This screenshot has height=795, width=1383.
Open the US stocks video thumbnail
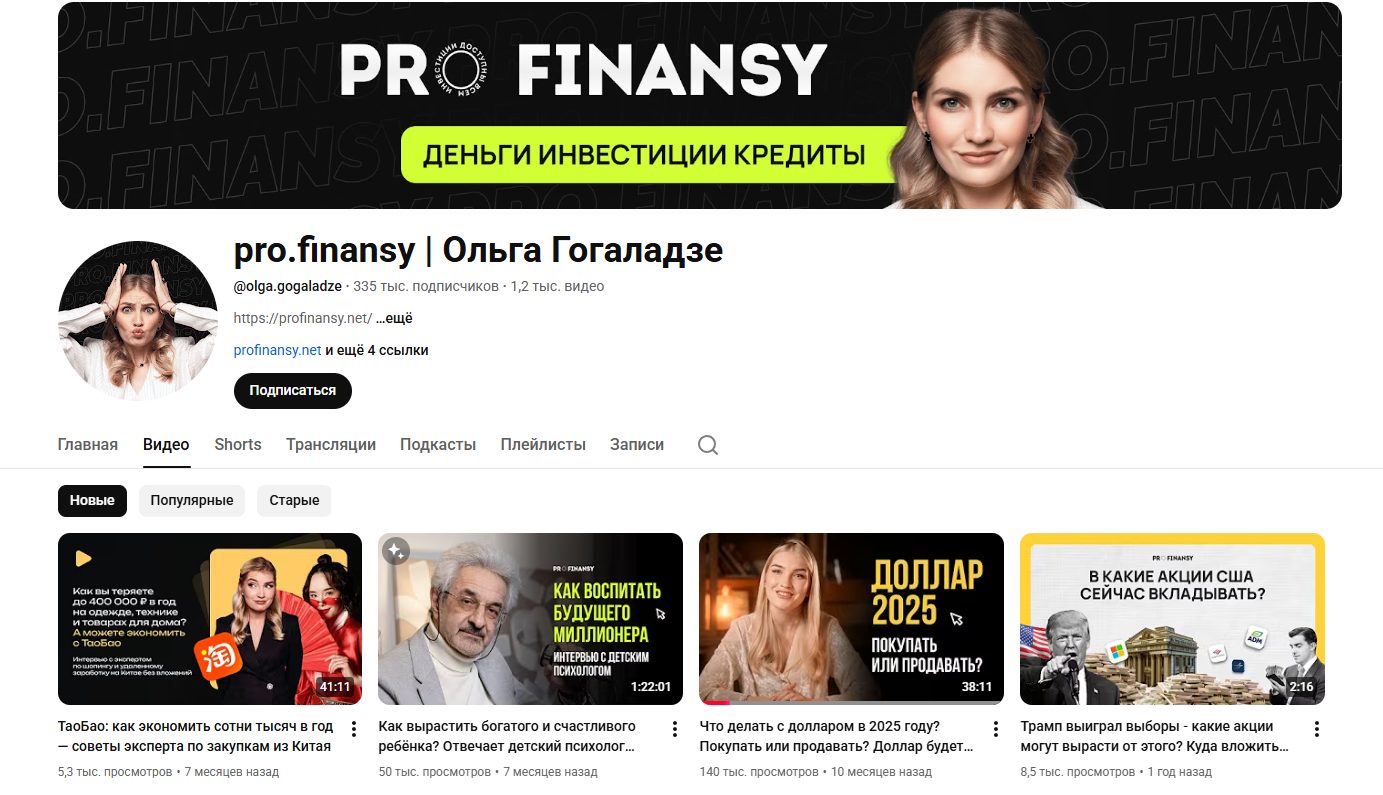click(x=1172, y=619)
